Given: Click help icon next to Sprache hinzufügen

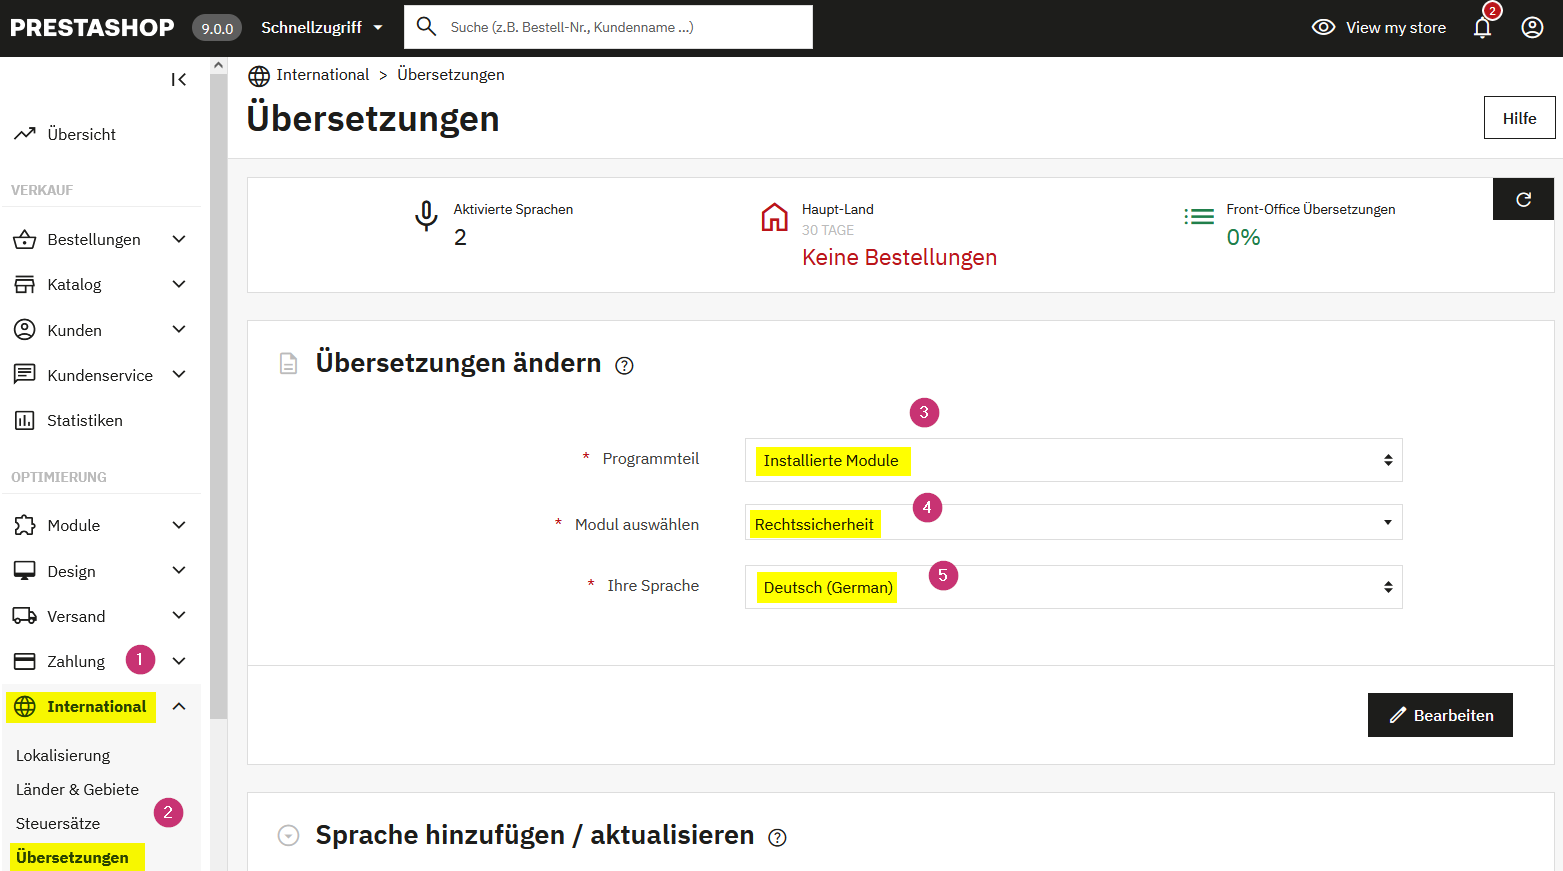Looking at the screenshot, I should point(777,838).
